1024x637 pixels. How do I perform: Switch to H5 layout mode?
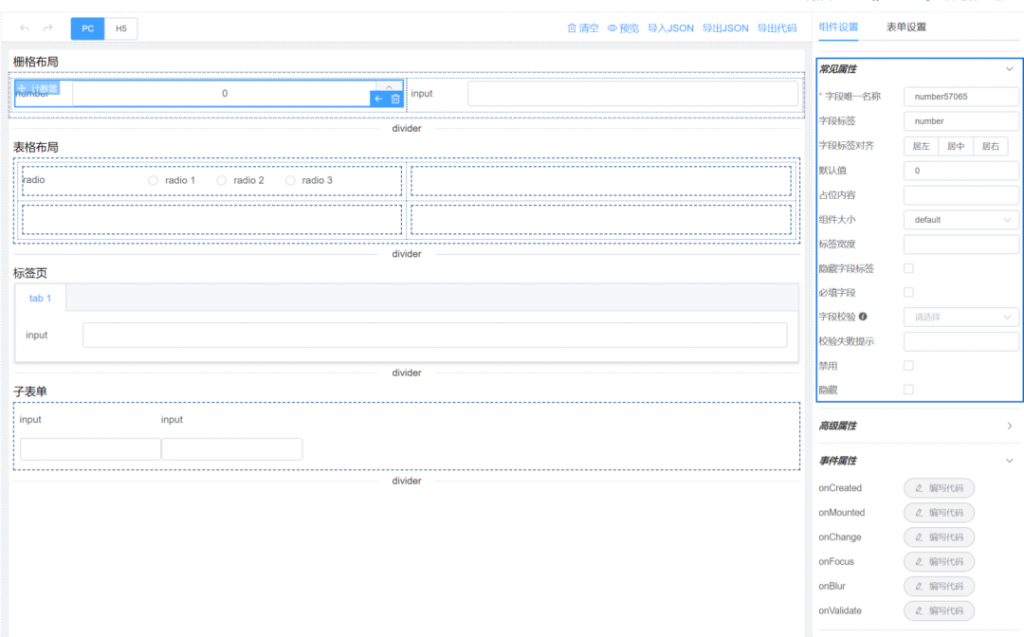(121, 28)
